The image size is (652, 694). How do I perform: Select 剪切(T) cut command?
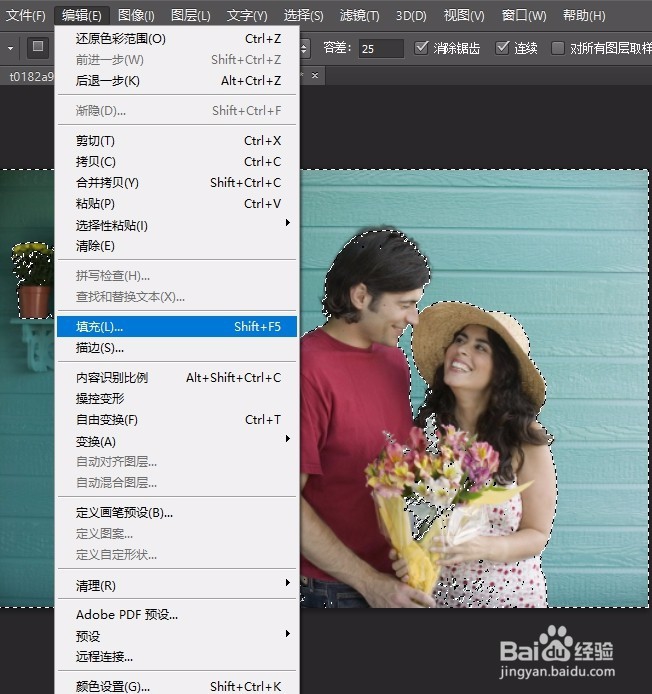pyautogui.click(x=177, y=141)
